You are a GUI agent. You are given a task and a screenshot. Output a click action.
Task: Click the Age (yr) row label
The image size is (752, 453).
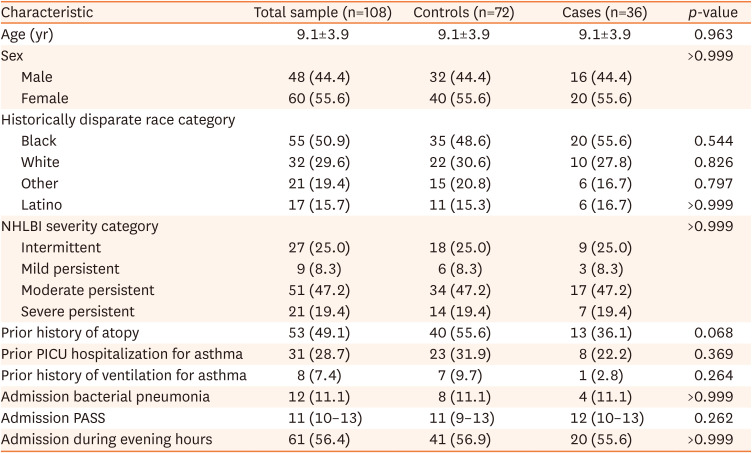click(x=28, y=33)
